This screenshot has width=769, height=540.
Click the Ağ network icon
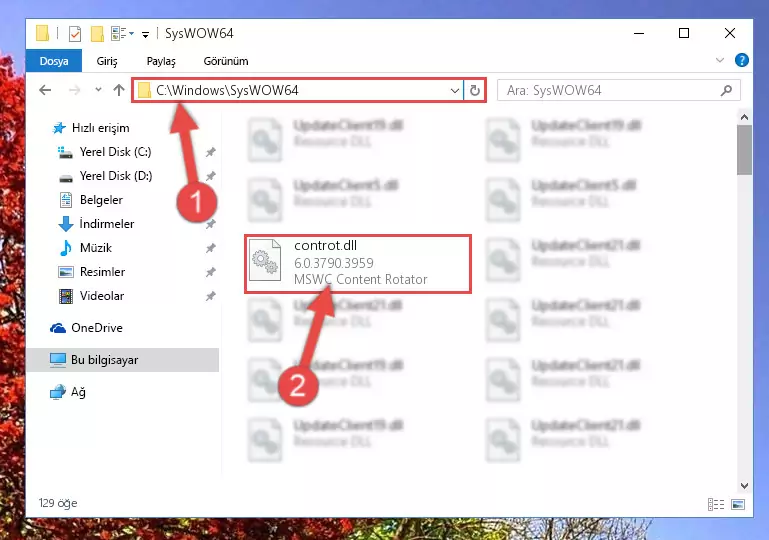coord(58,392)
